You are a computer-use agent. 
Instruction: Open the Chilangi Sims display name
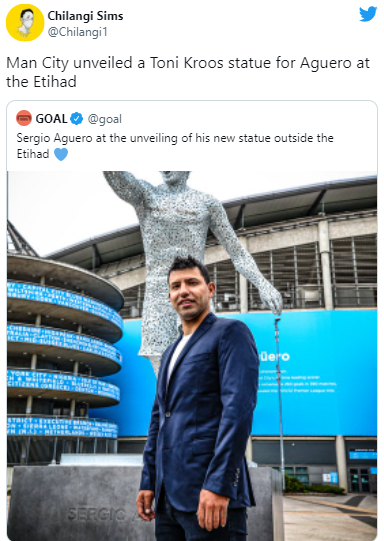(x=85, y=16)
